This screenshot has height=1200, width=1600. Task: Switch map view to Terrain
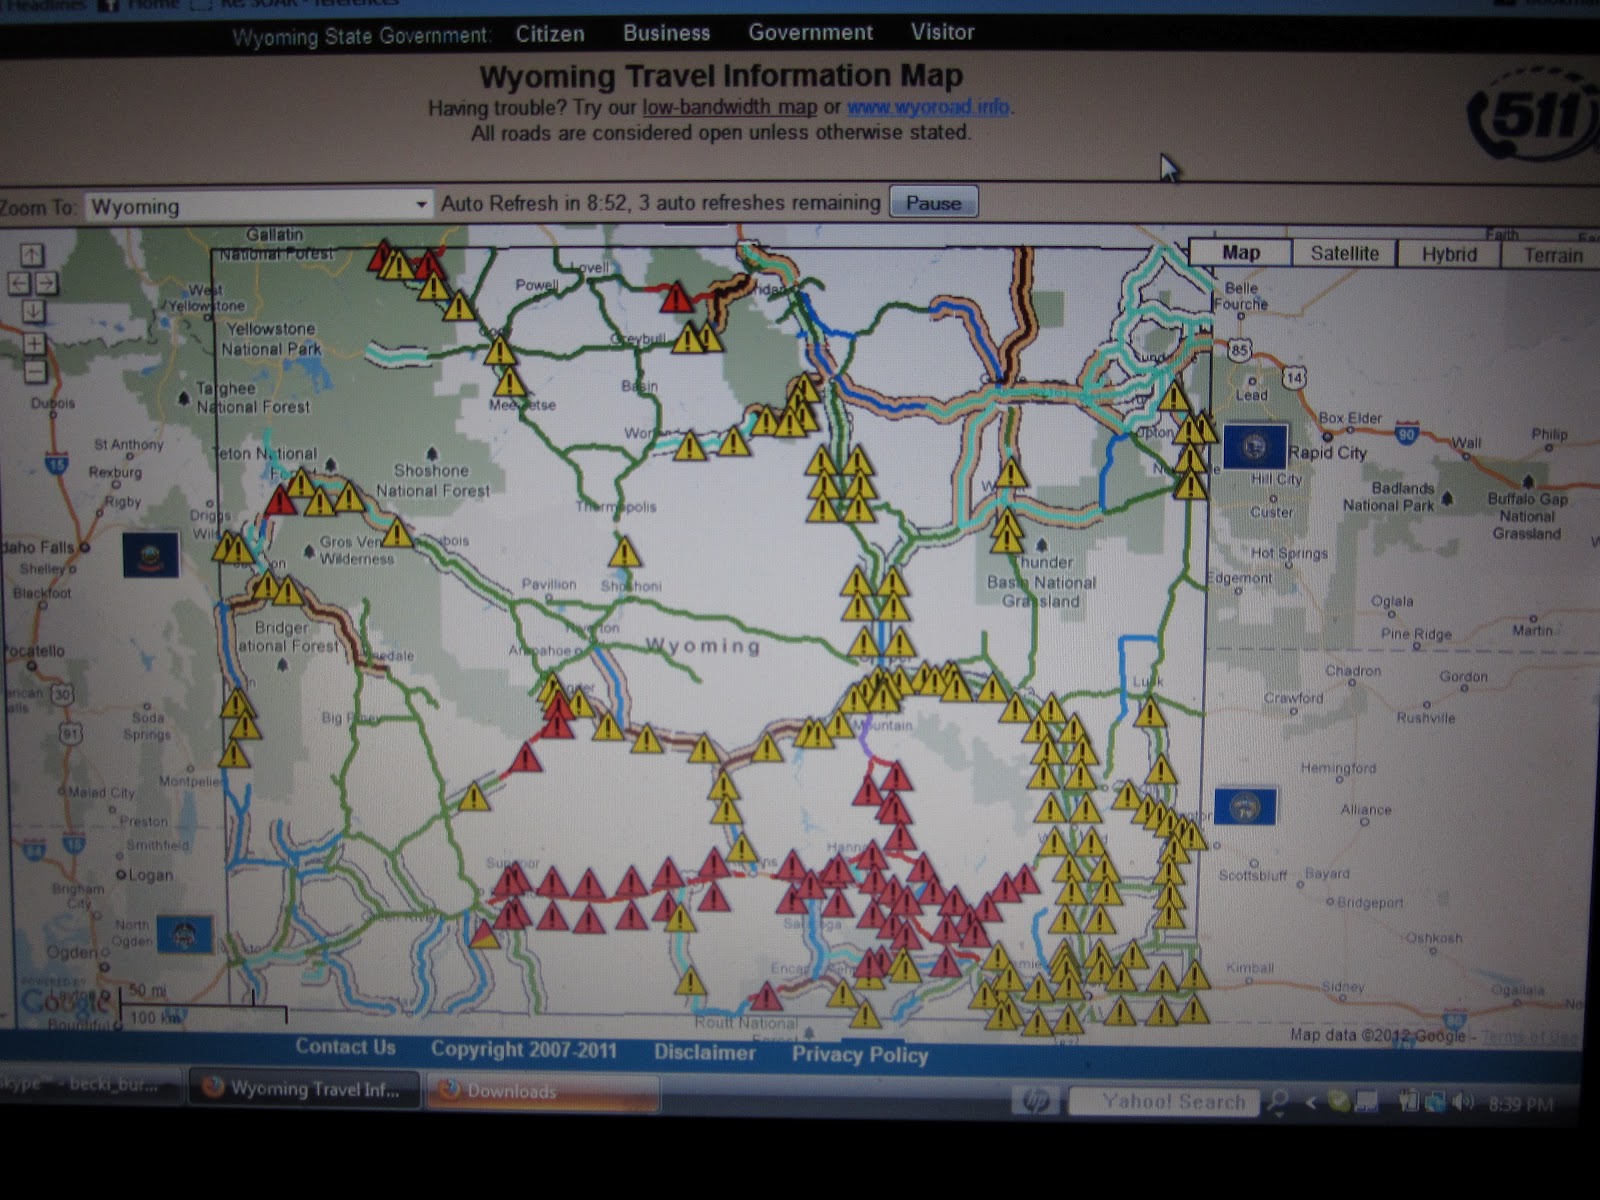pyautogui.click(x=1552, y=255)
